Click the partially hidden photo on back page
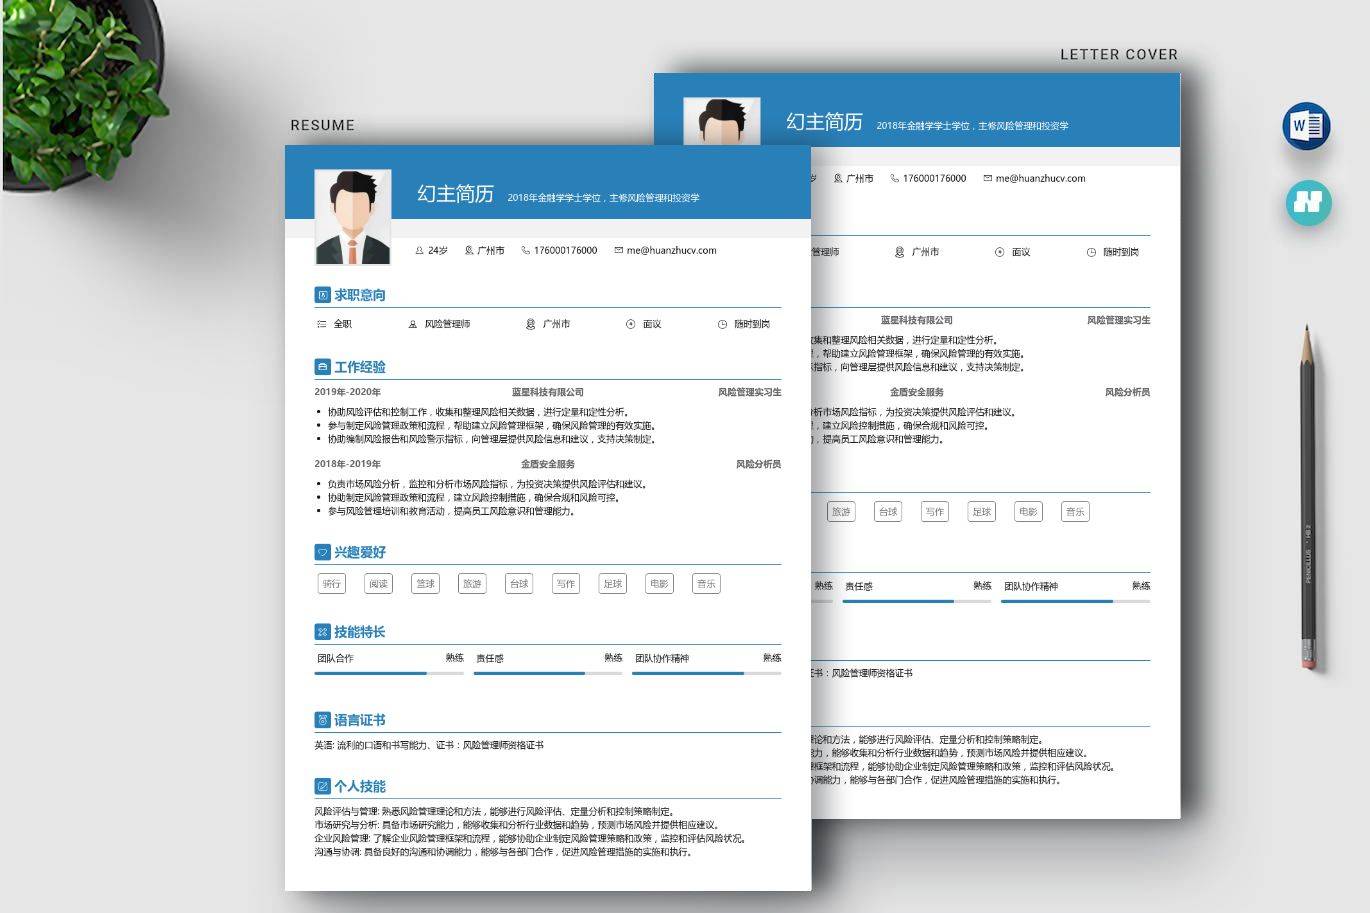The image size is (1370, 913). pyautogui.click(x=722, y=122)
